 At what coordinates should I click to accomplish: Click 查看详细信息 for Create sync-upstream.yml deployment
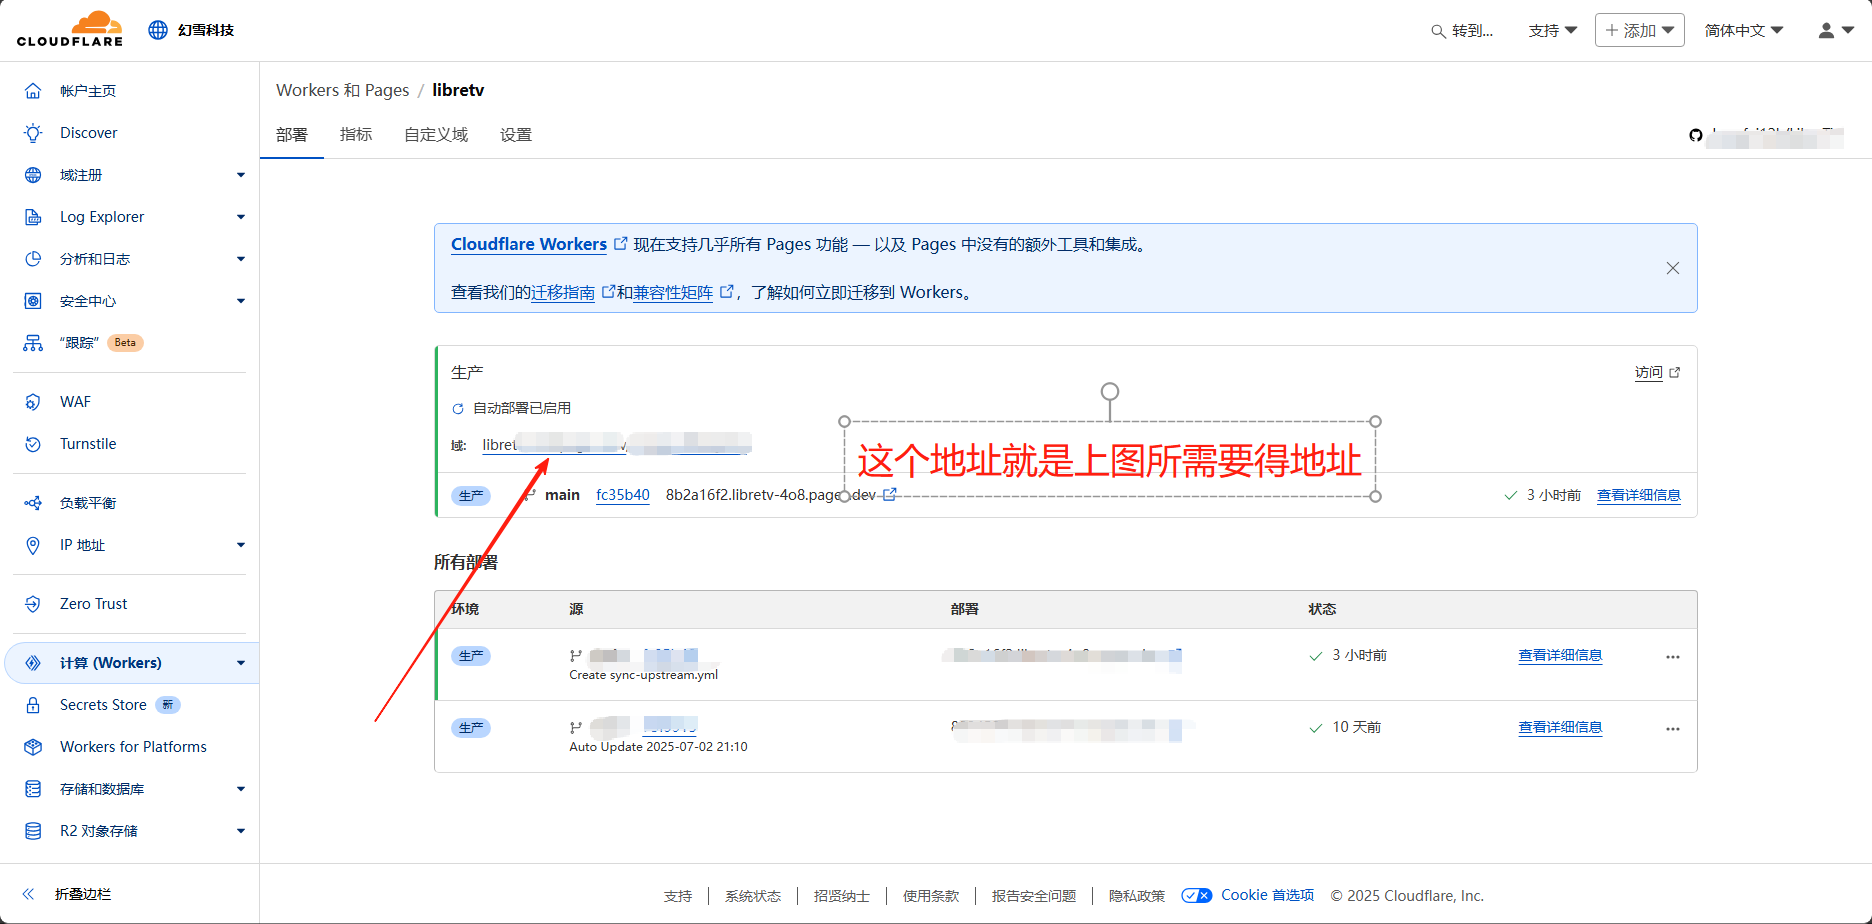[1560, 655]
